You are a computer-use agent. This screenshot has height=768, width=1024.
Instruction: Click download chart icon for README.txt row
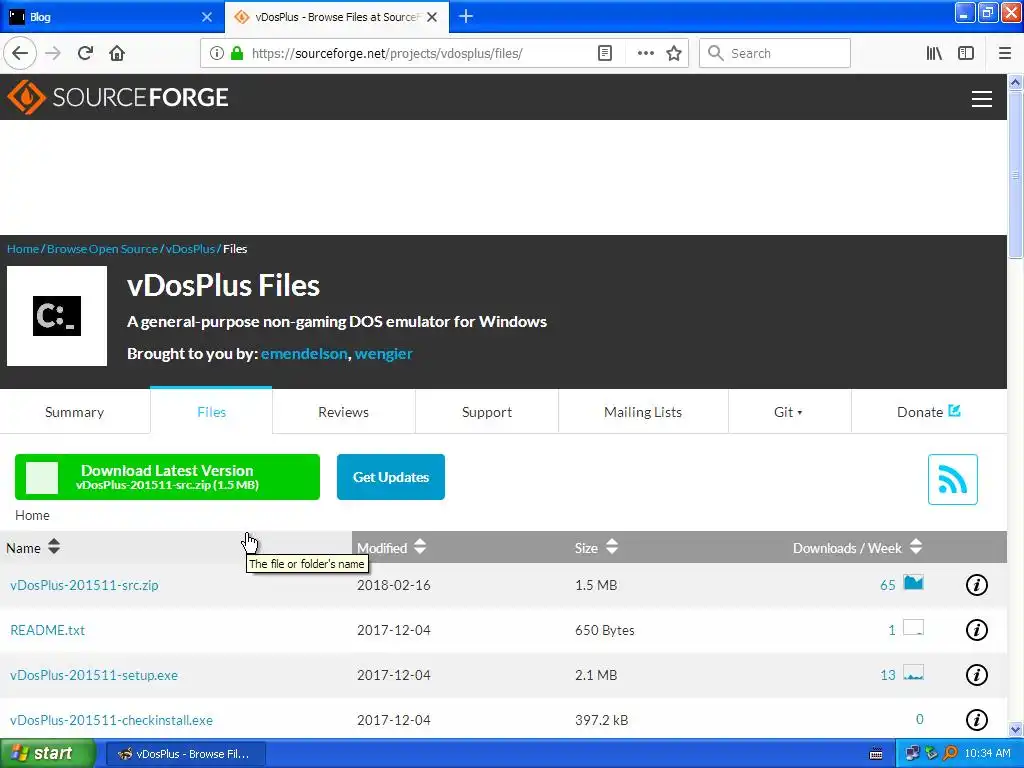pyautogui.click(x=913, y=628)
